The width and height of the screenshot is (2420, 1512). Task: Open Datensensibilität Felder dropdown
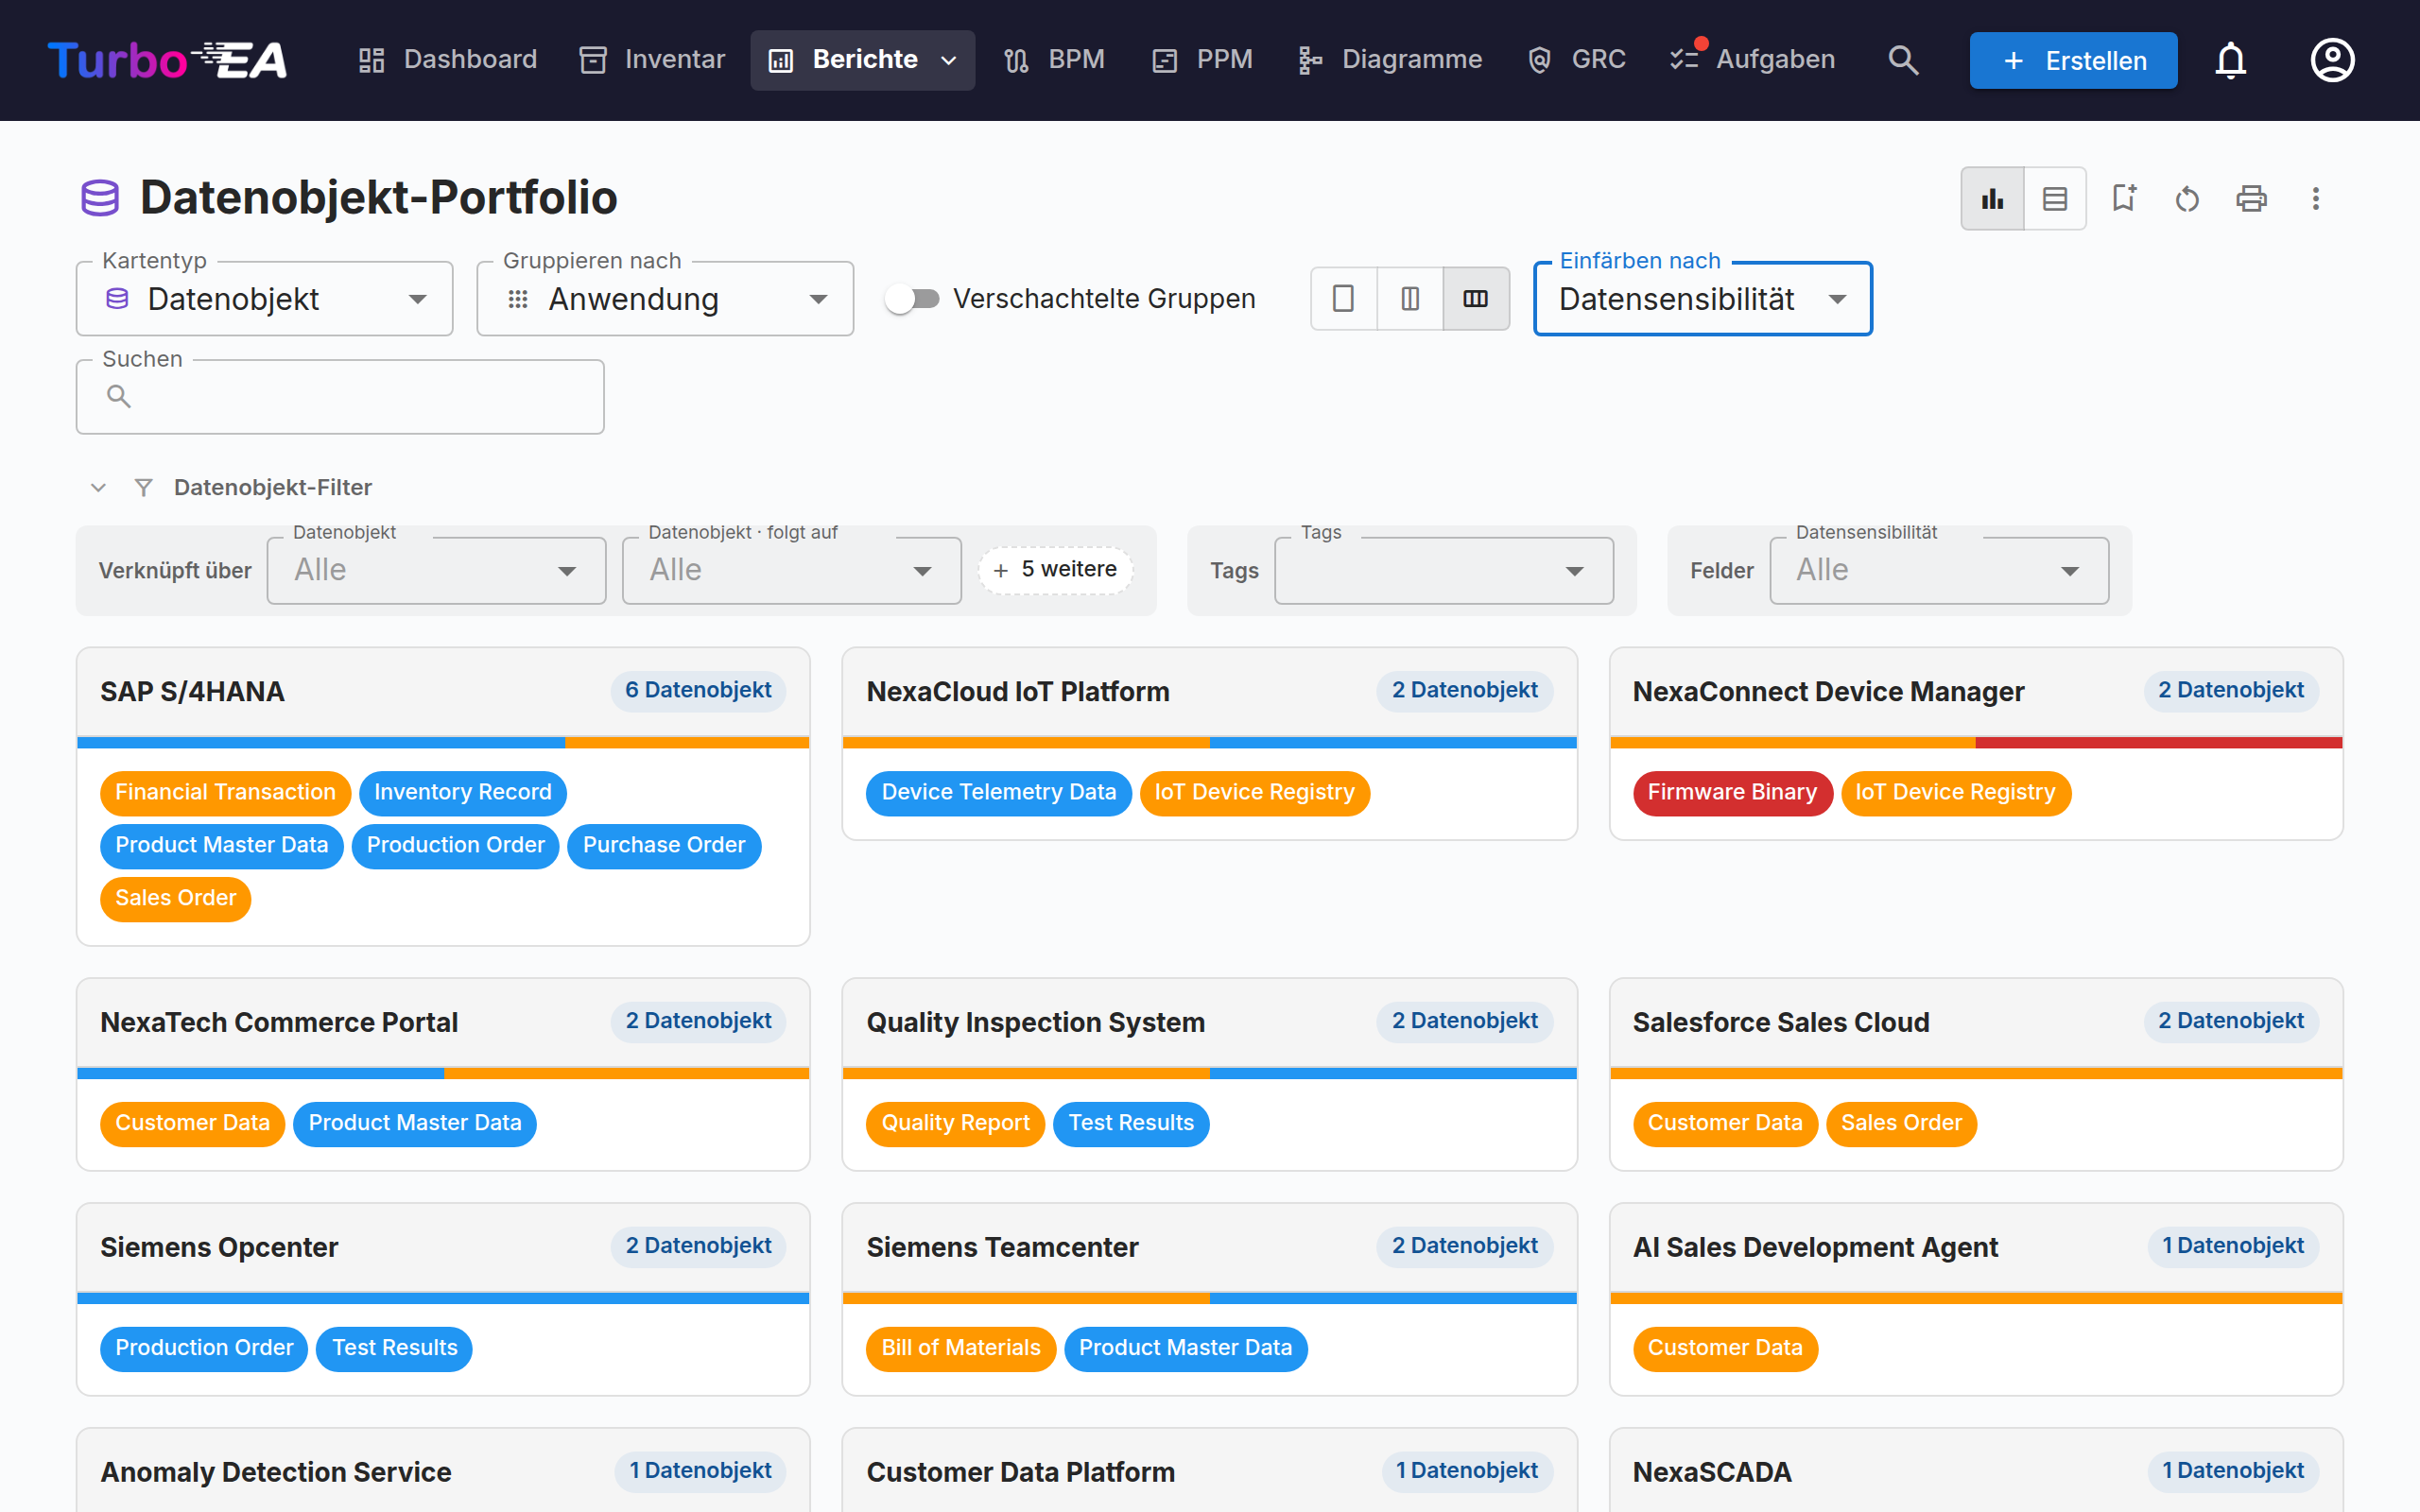tap(1939, 571)
